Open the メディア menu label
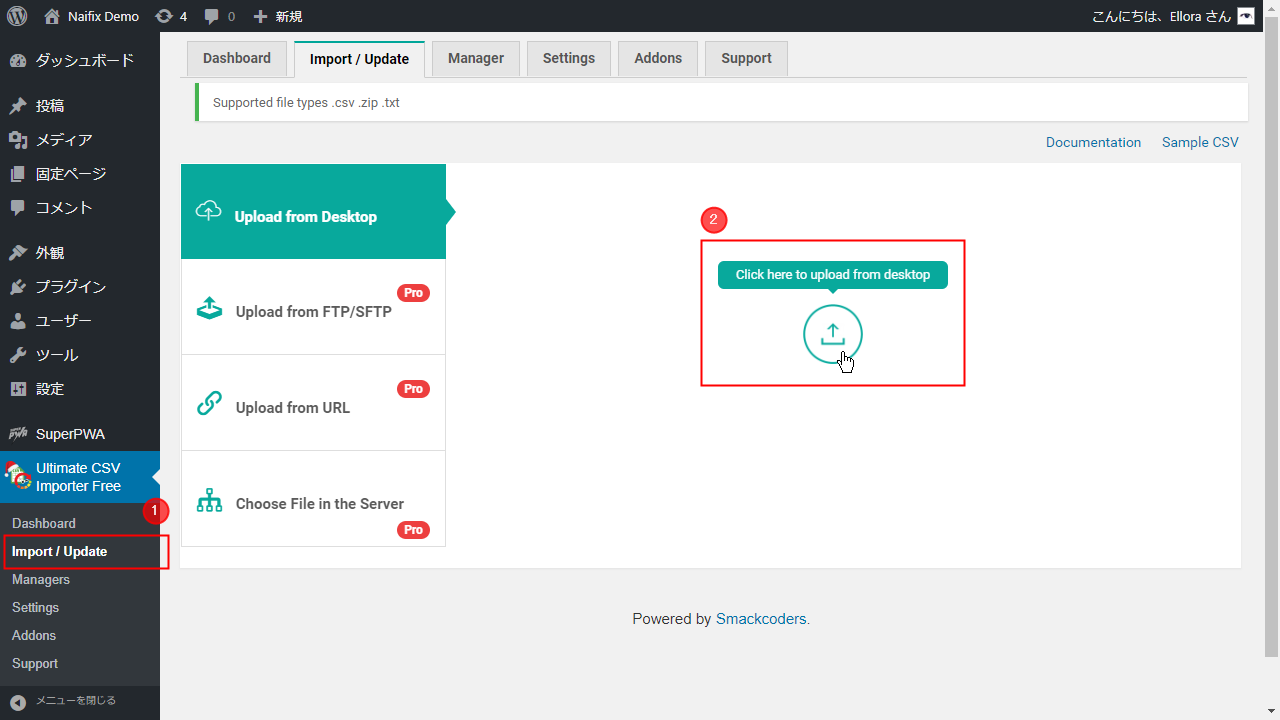The image size is (1280, 720). point(64,140)
